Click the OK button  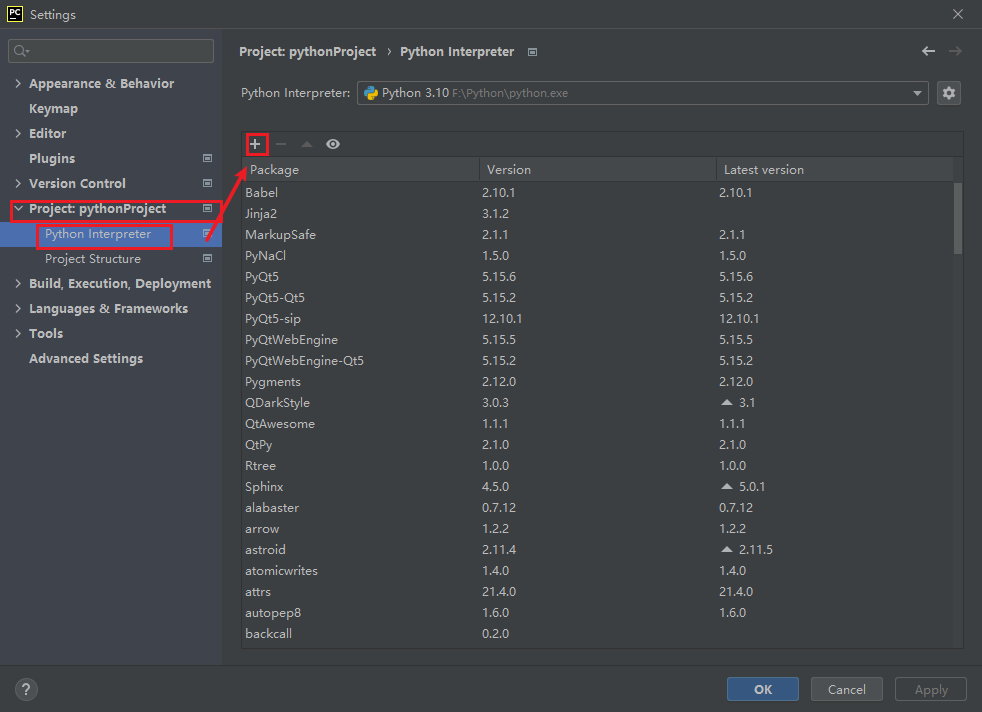[x=763, y=689]
